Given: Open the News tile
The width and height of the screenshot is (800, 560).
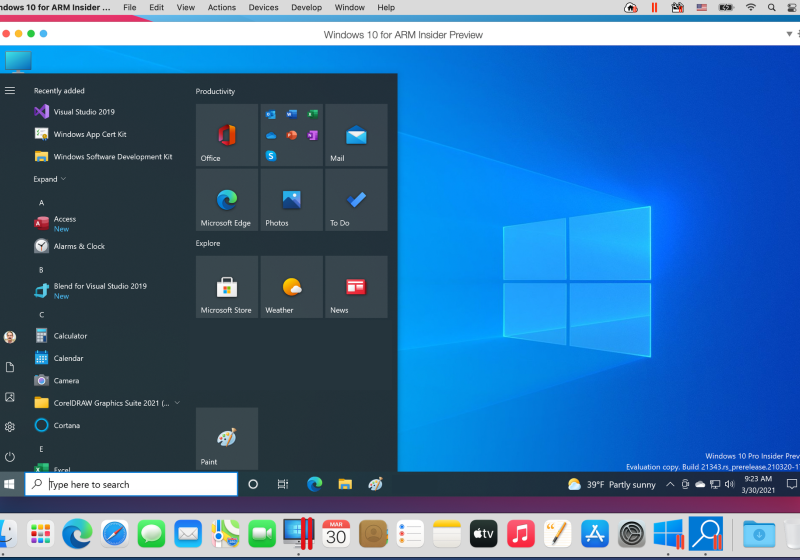Looking at the screenshot, I should (x=356, y=287).
